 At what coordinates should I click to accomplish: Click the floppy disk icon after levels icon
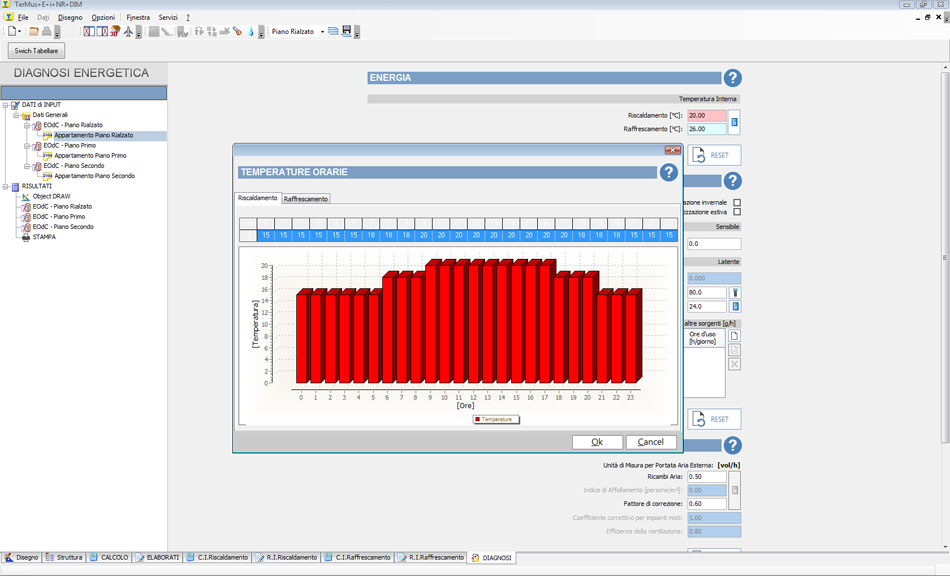[x=347, y=31]
